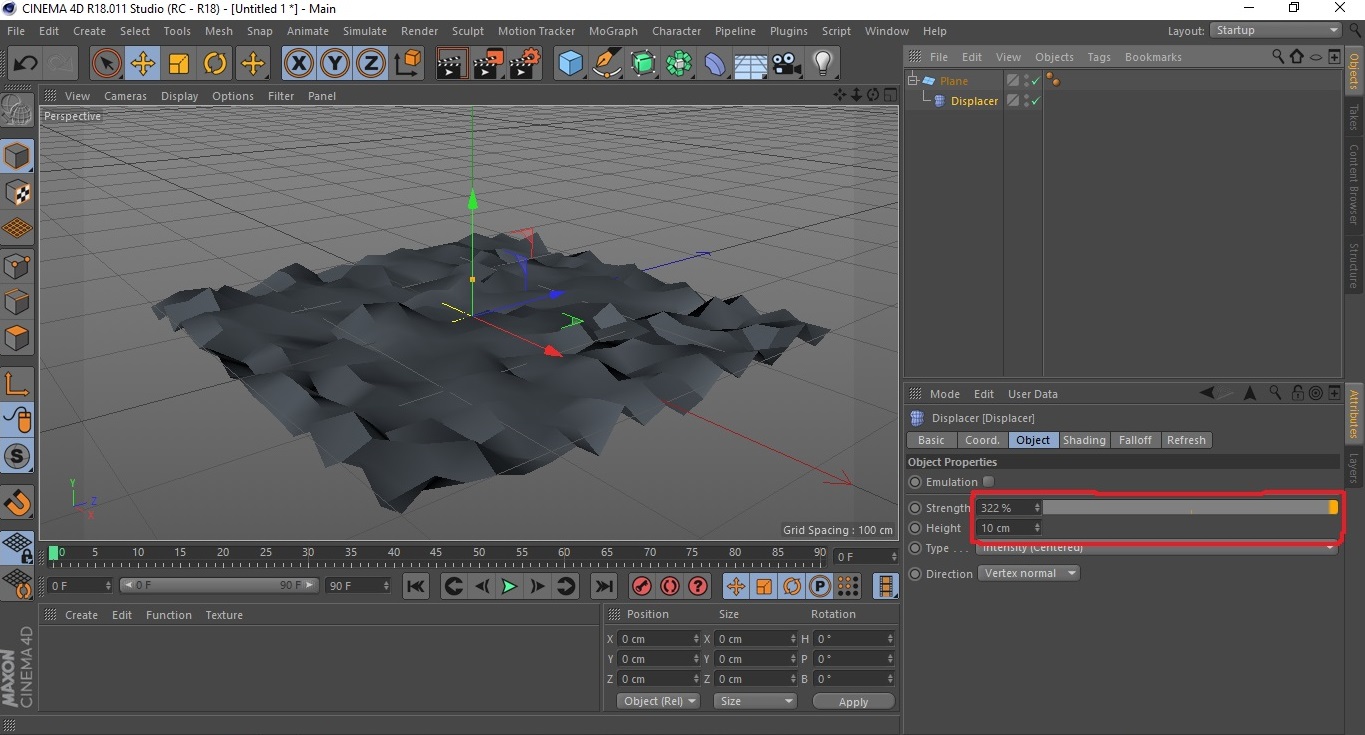This screenshot has width=1365, height=735.
Task: Click the Strength slider bar
Action: [x=1190, y=508]
